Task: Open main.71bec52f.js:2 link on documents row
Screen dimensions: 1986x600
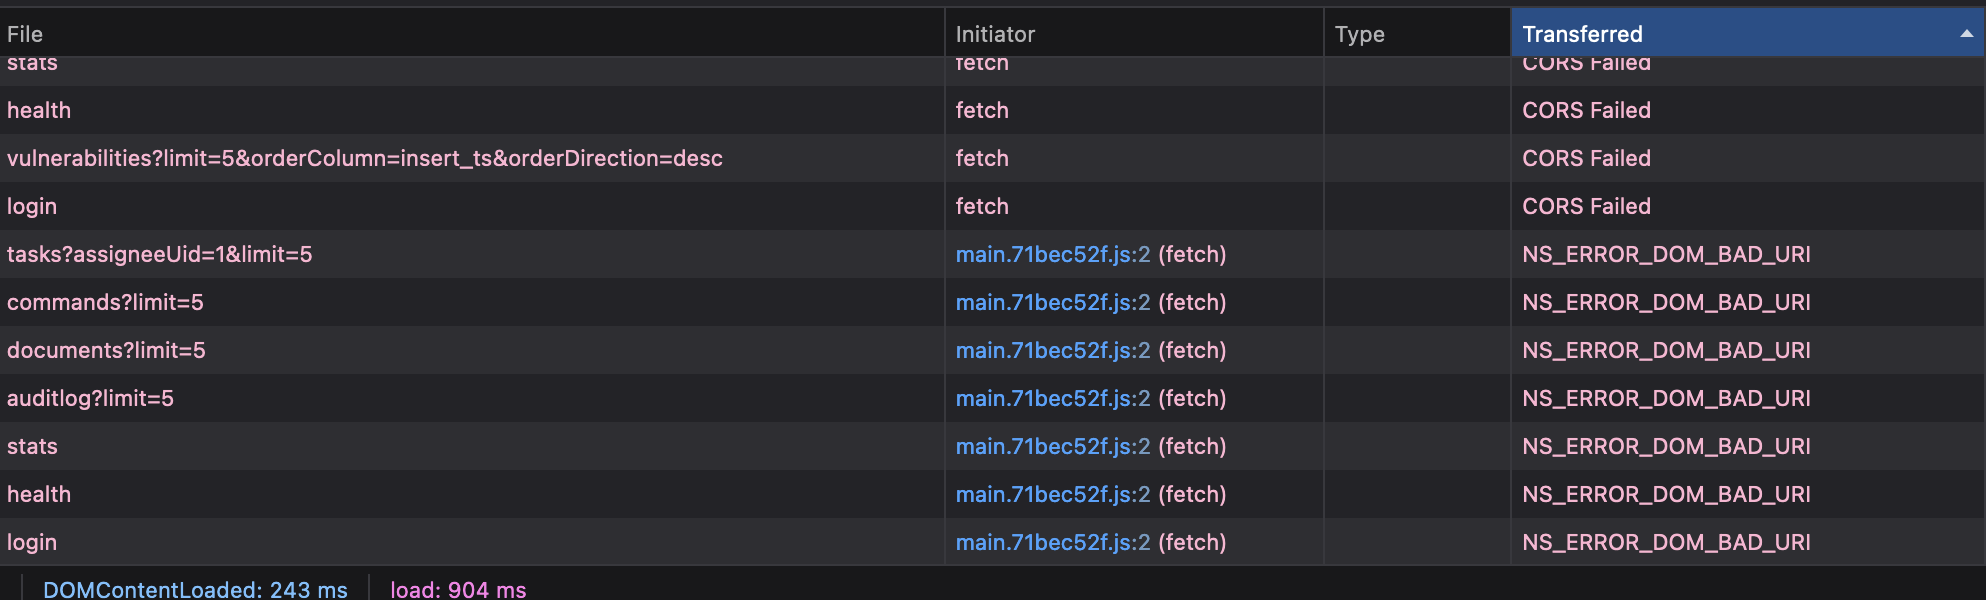Action: tap(1050, 350)
